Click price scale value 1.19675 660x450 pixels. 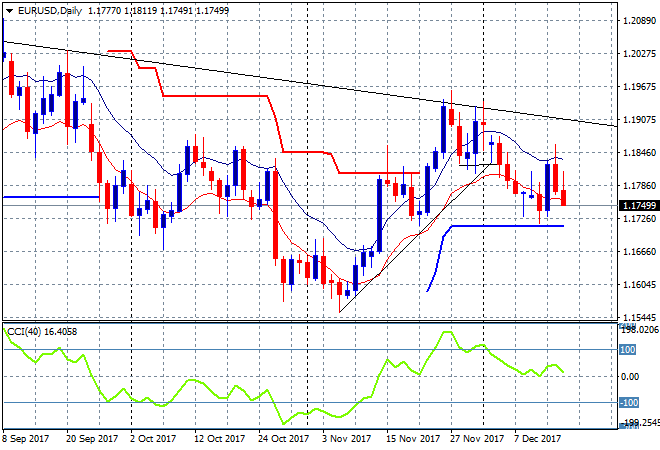[x=639, y=86]
